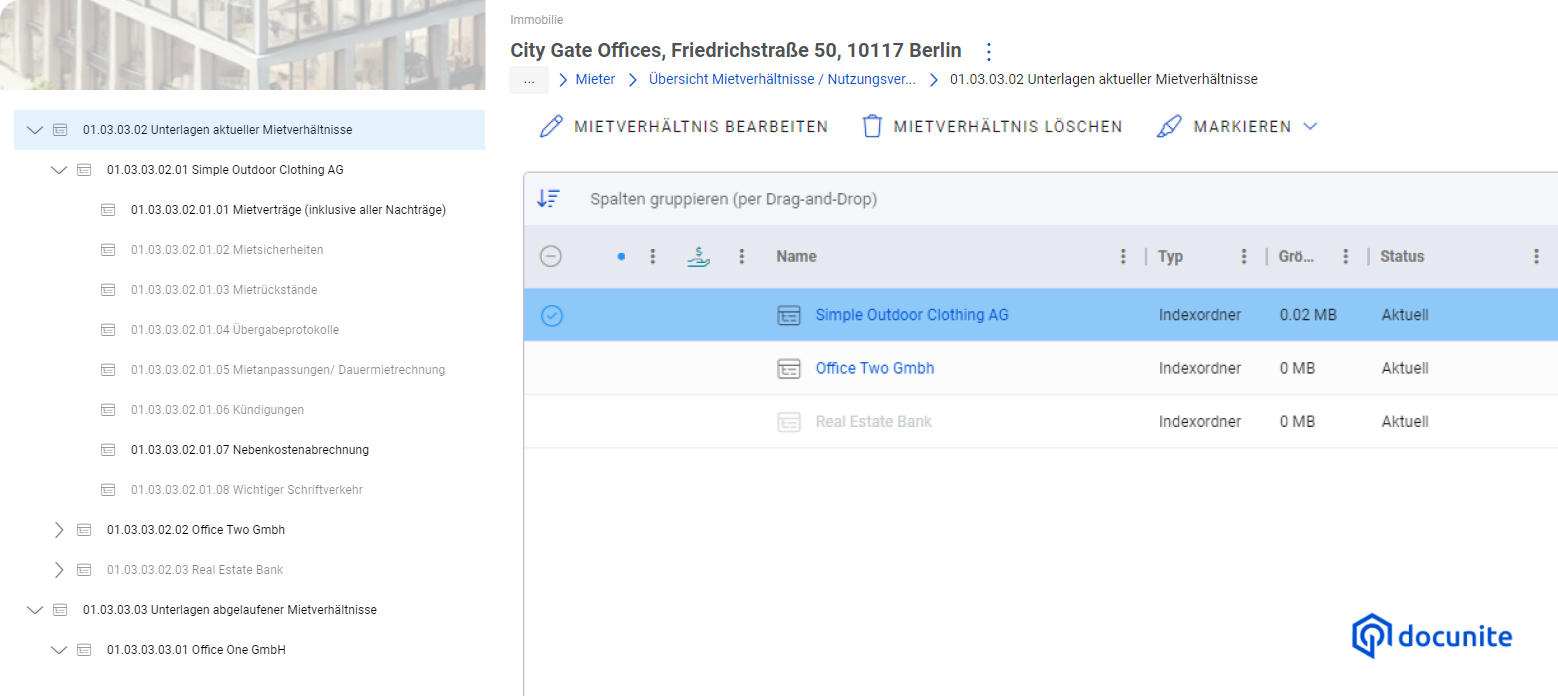This screenshot has height=696, width=1558.
Task: Open the Name column options menu
Action: tap(1123, 257)
